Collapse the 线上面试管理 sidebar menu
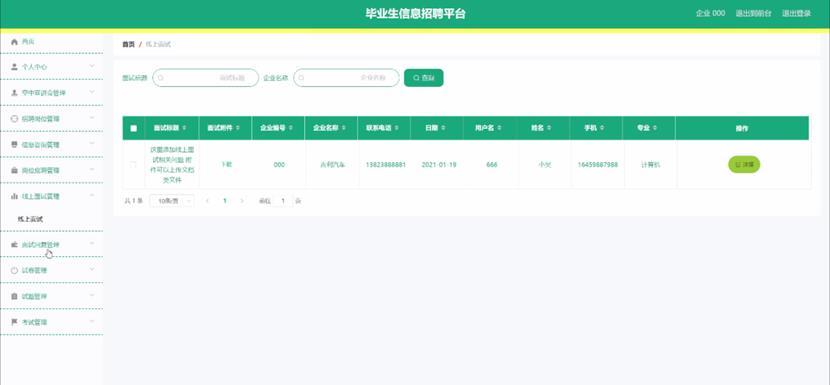Image resolution: width=830 pixels, height=385 pixels. pyautogui.click(x=51, y=196)
